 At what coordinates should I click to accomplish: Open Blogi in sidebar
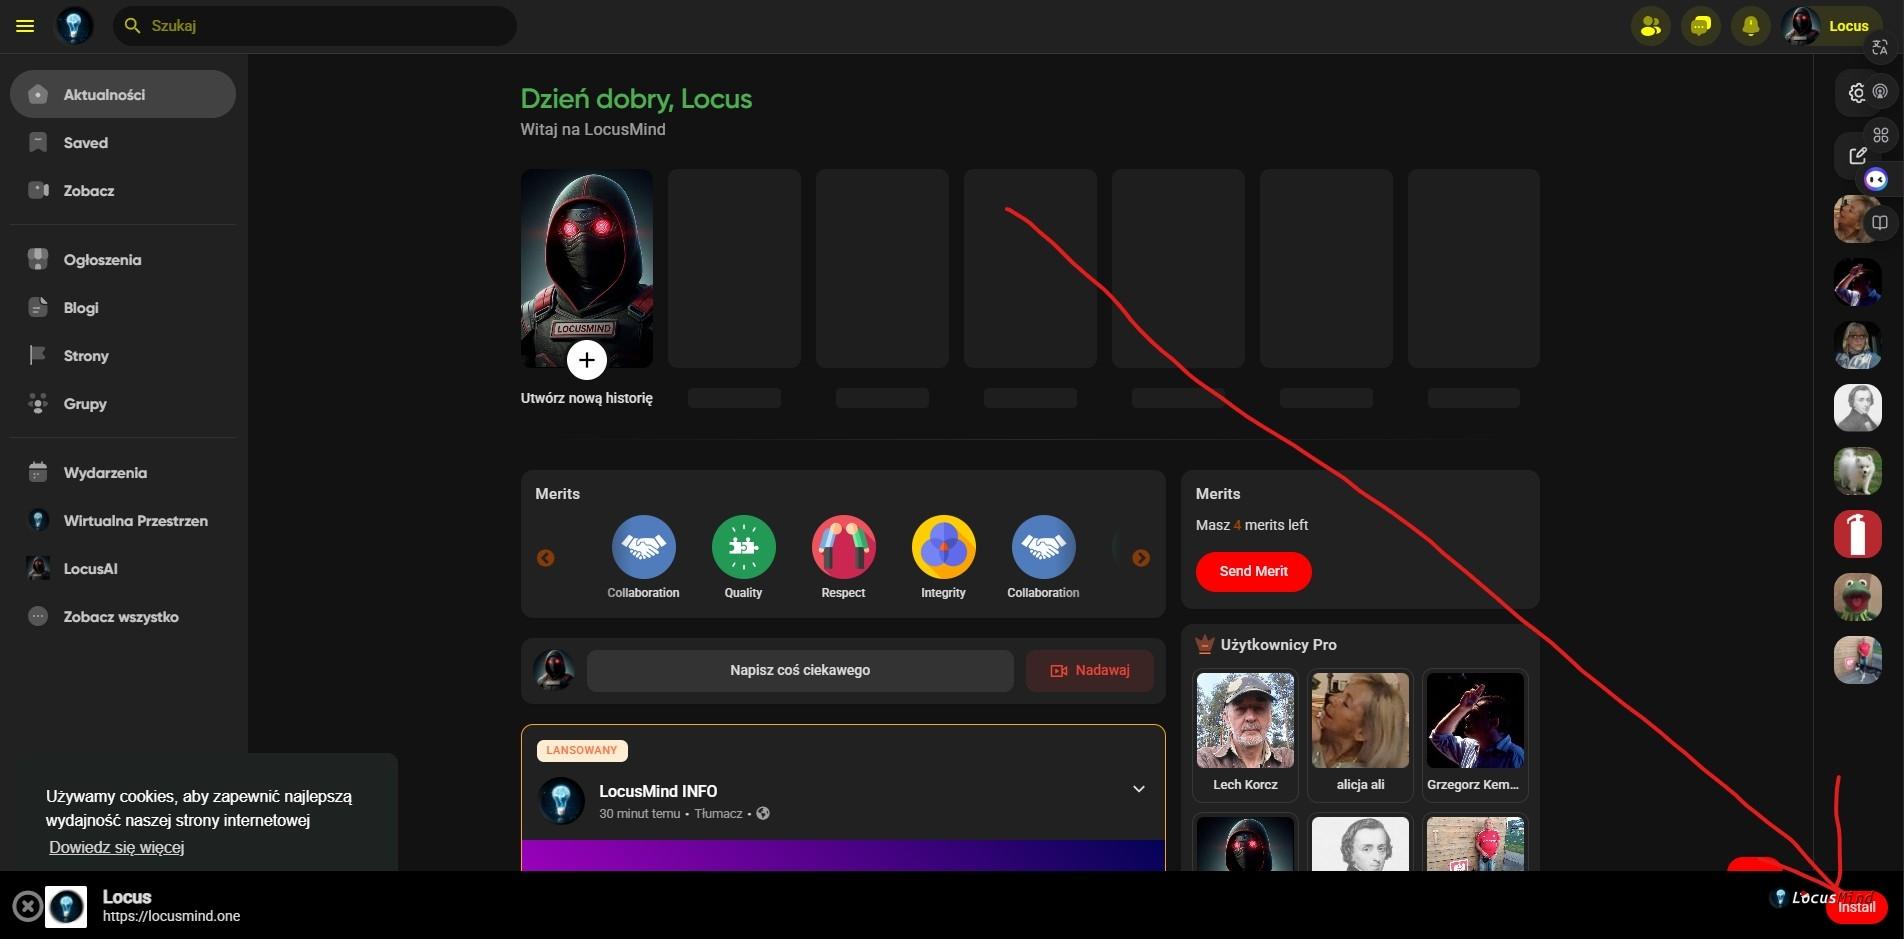123,307
